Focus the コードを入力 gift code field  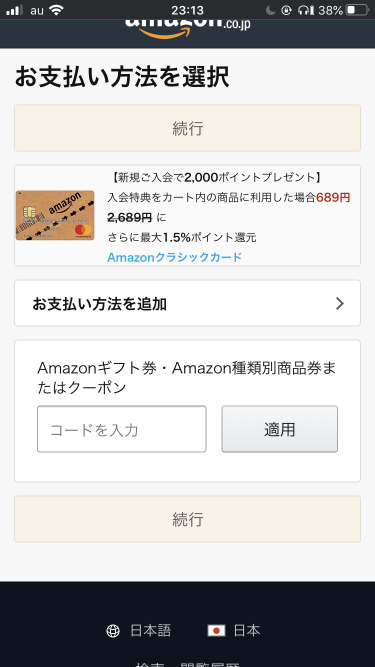click(x=122, y=429)
